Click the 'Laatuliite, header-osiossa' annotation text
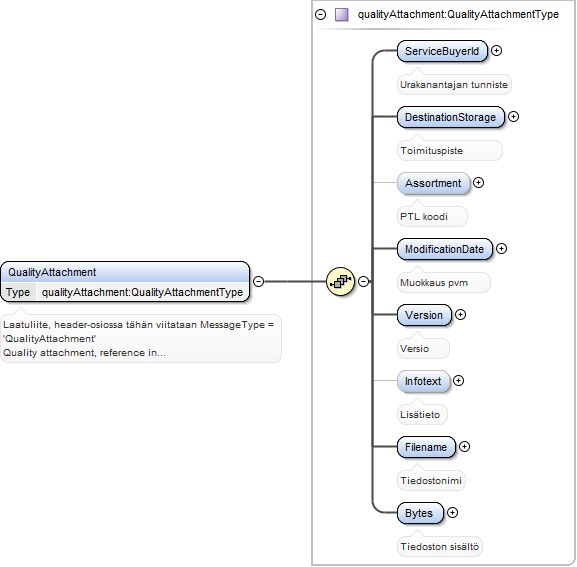 click(x=141, y=339)
